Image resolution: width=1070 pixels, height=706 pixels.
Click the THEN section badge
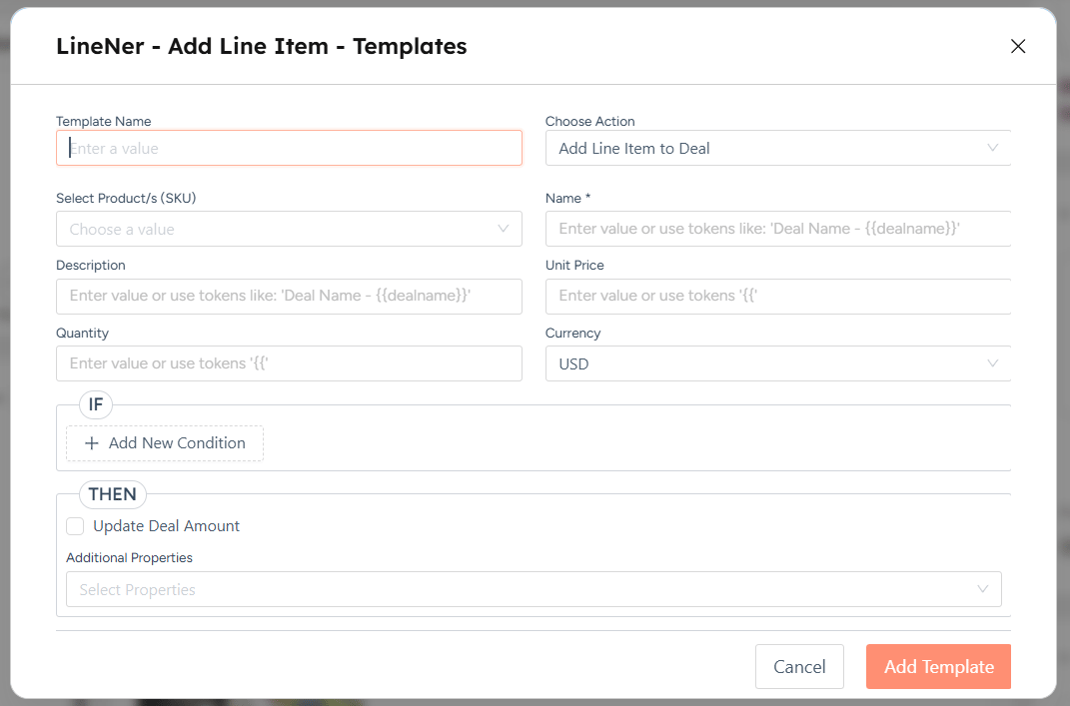point(113,494)
